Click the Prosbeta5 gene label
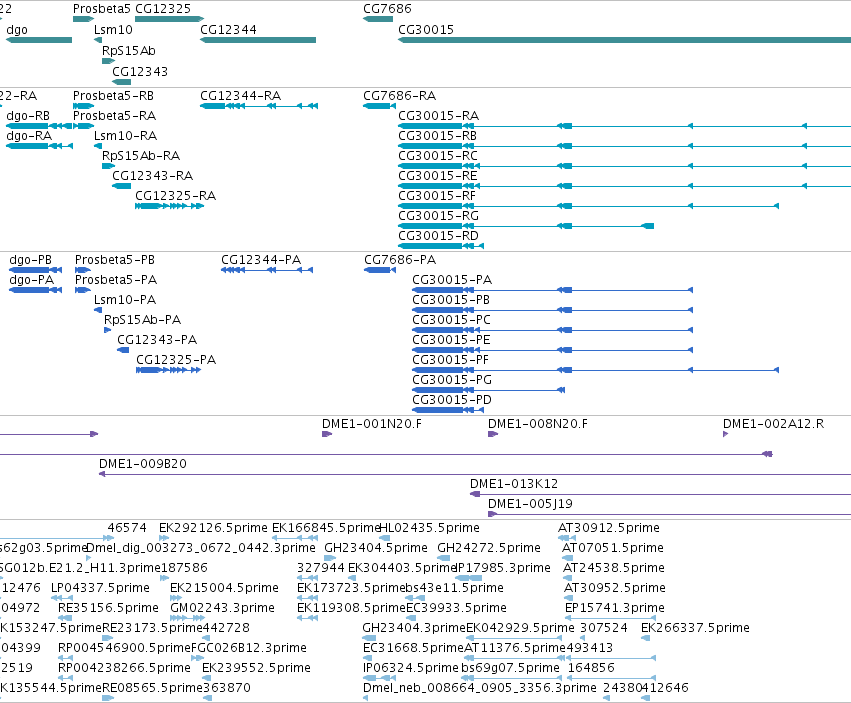 (101, 9)
